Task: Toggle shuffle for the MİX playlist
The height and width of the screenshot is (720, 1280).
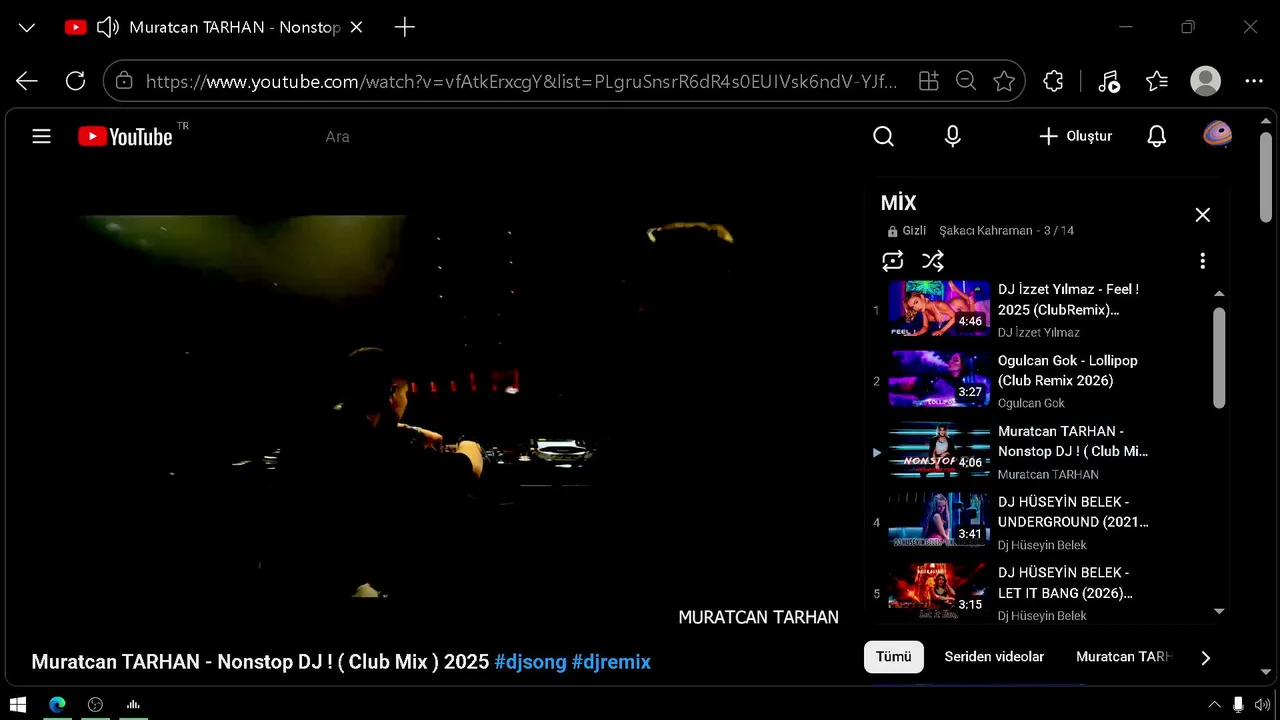Action: (933, 261)
